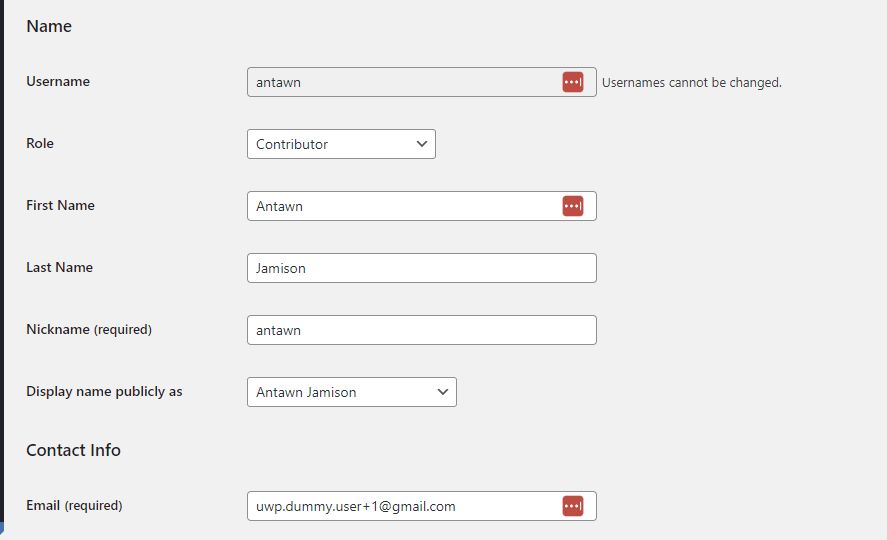
Task: Click the Last Name label
Action: point(60,268)
